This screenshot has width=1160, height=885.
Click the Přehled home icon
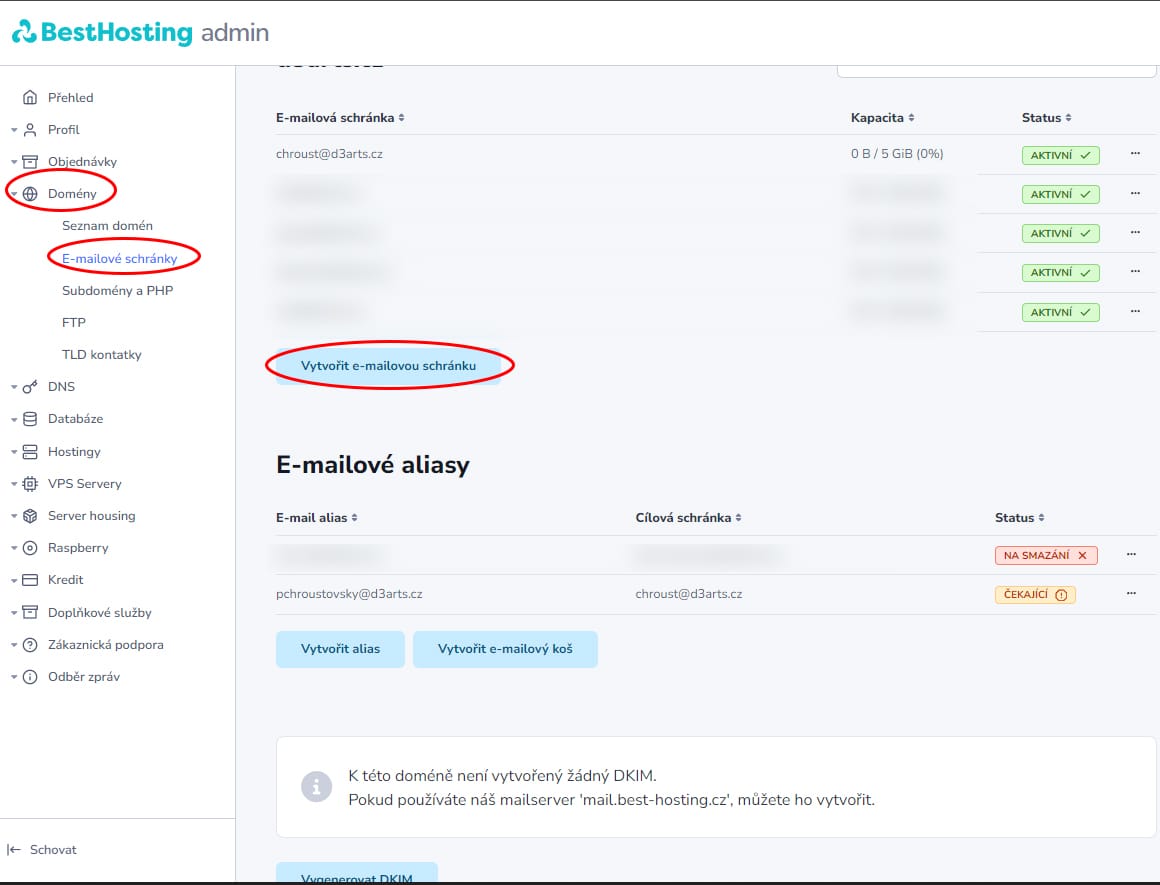[30, 97]
